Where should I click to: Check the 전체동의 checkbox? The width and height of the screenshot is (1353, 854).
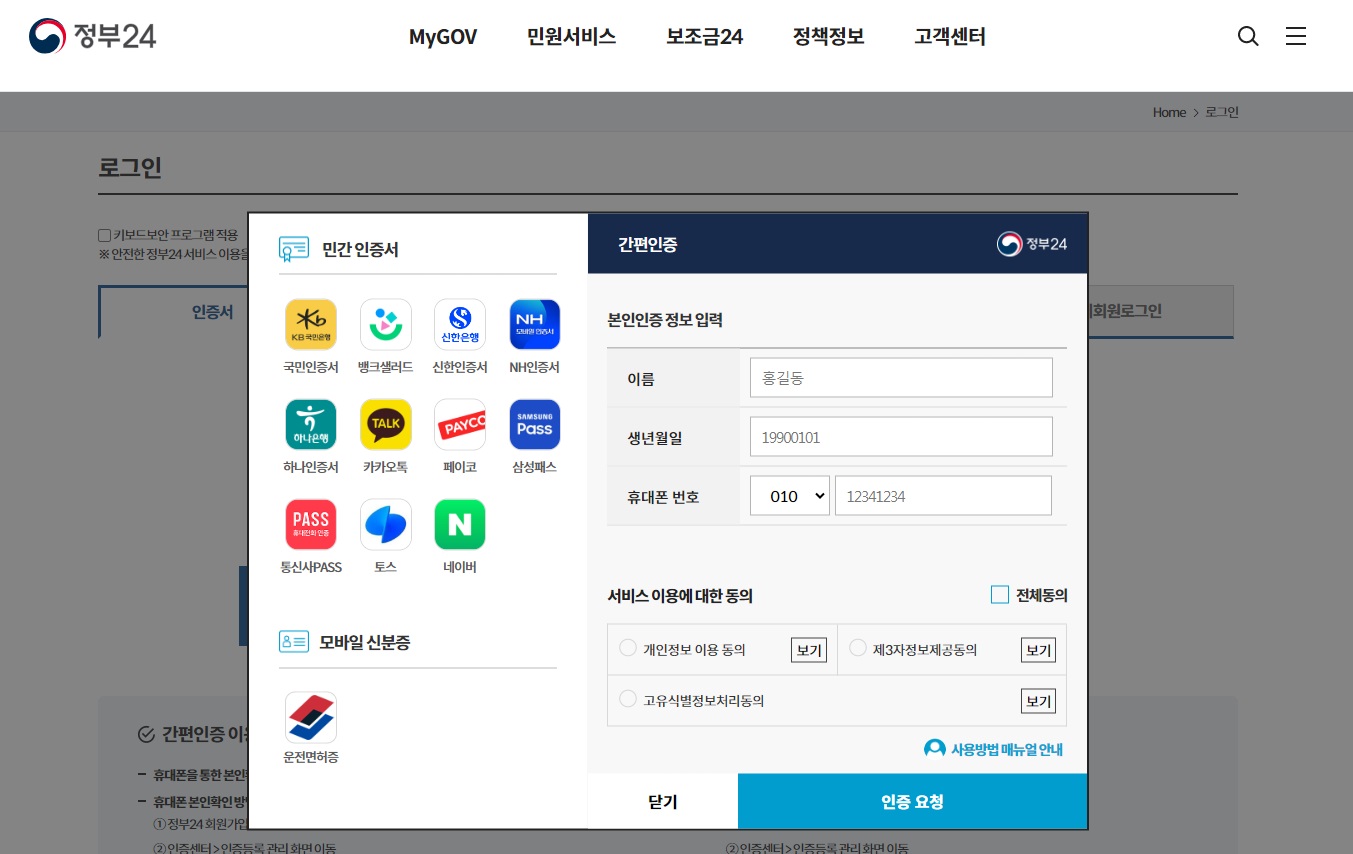point(1000,595)
